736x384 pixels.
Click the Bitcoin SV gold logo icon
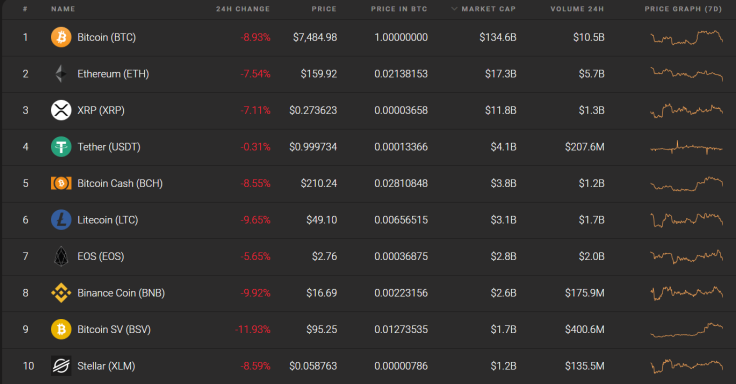click(61, 329)
